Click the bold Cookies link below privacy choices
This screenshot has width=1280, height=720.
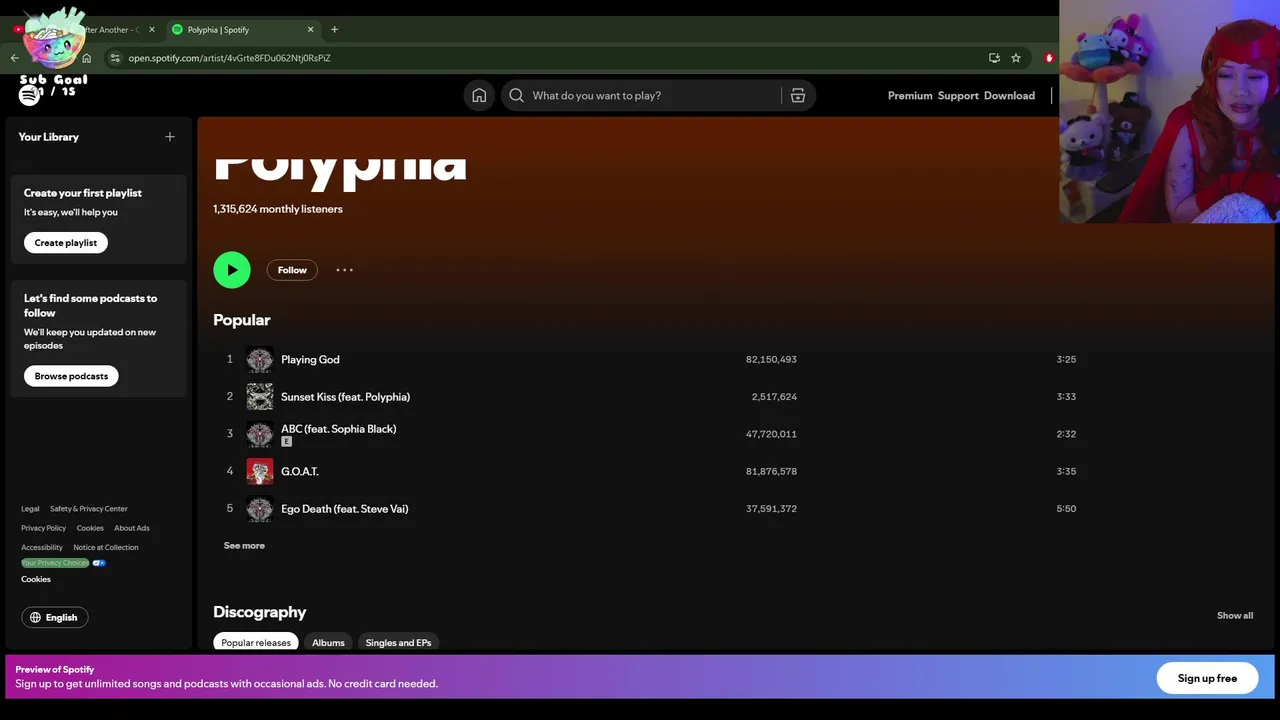coord(36,579)
